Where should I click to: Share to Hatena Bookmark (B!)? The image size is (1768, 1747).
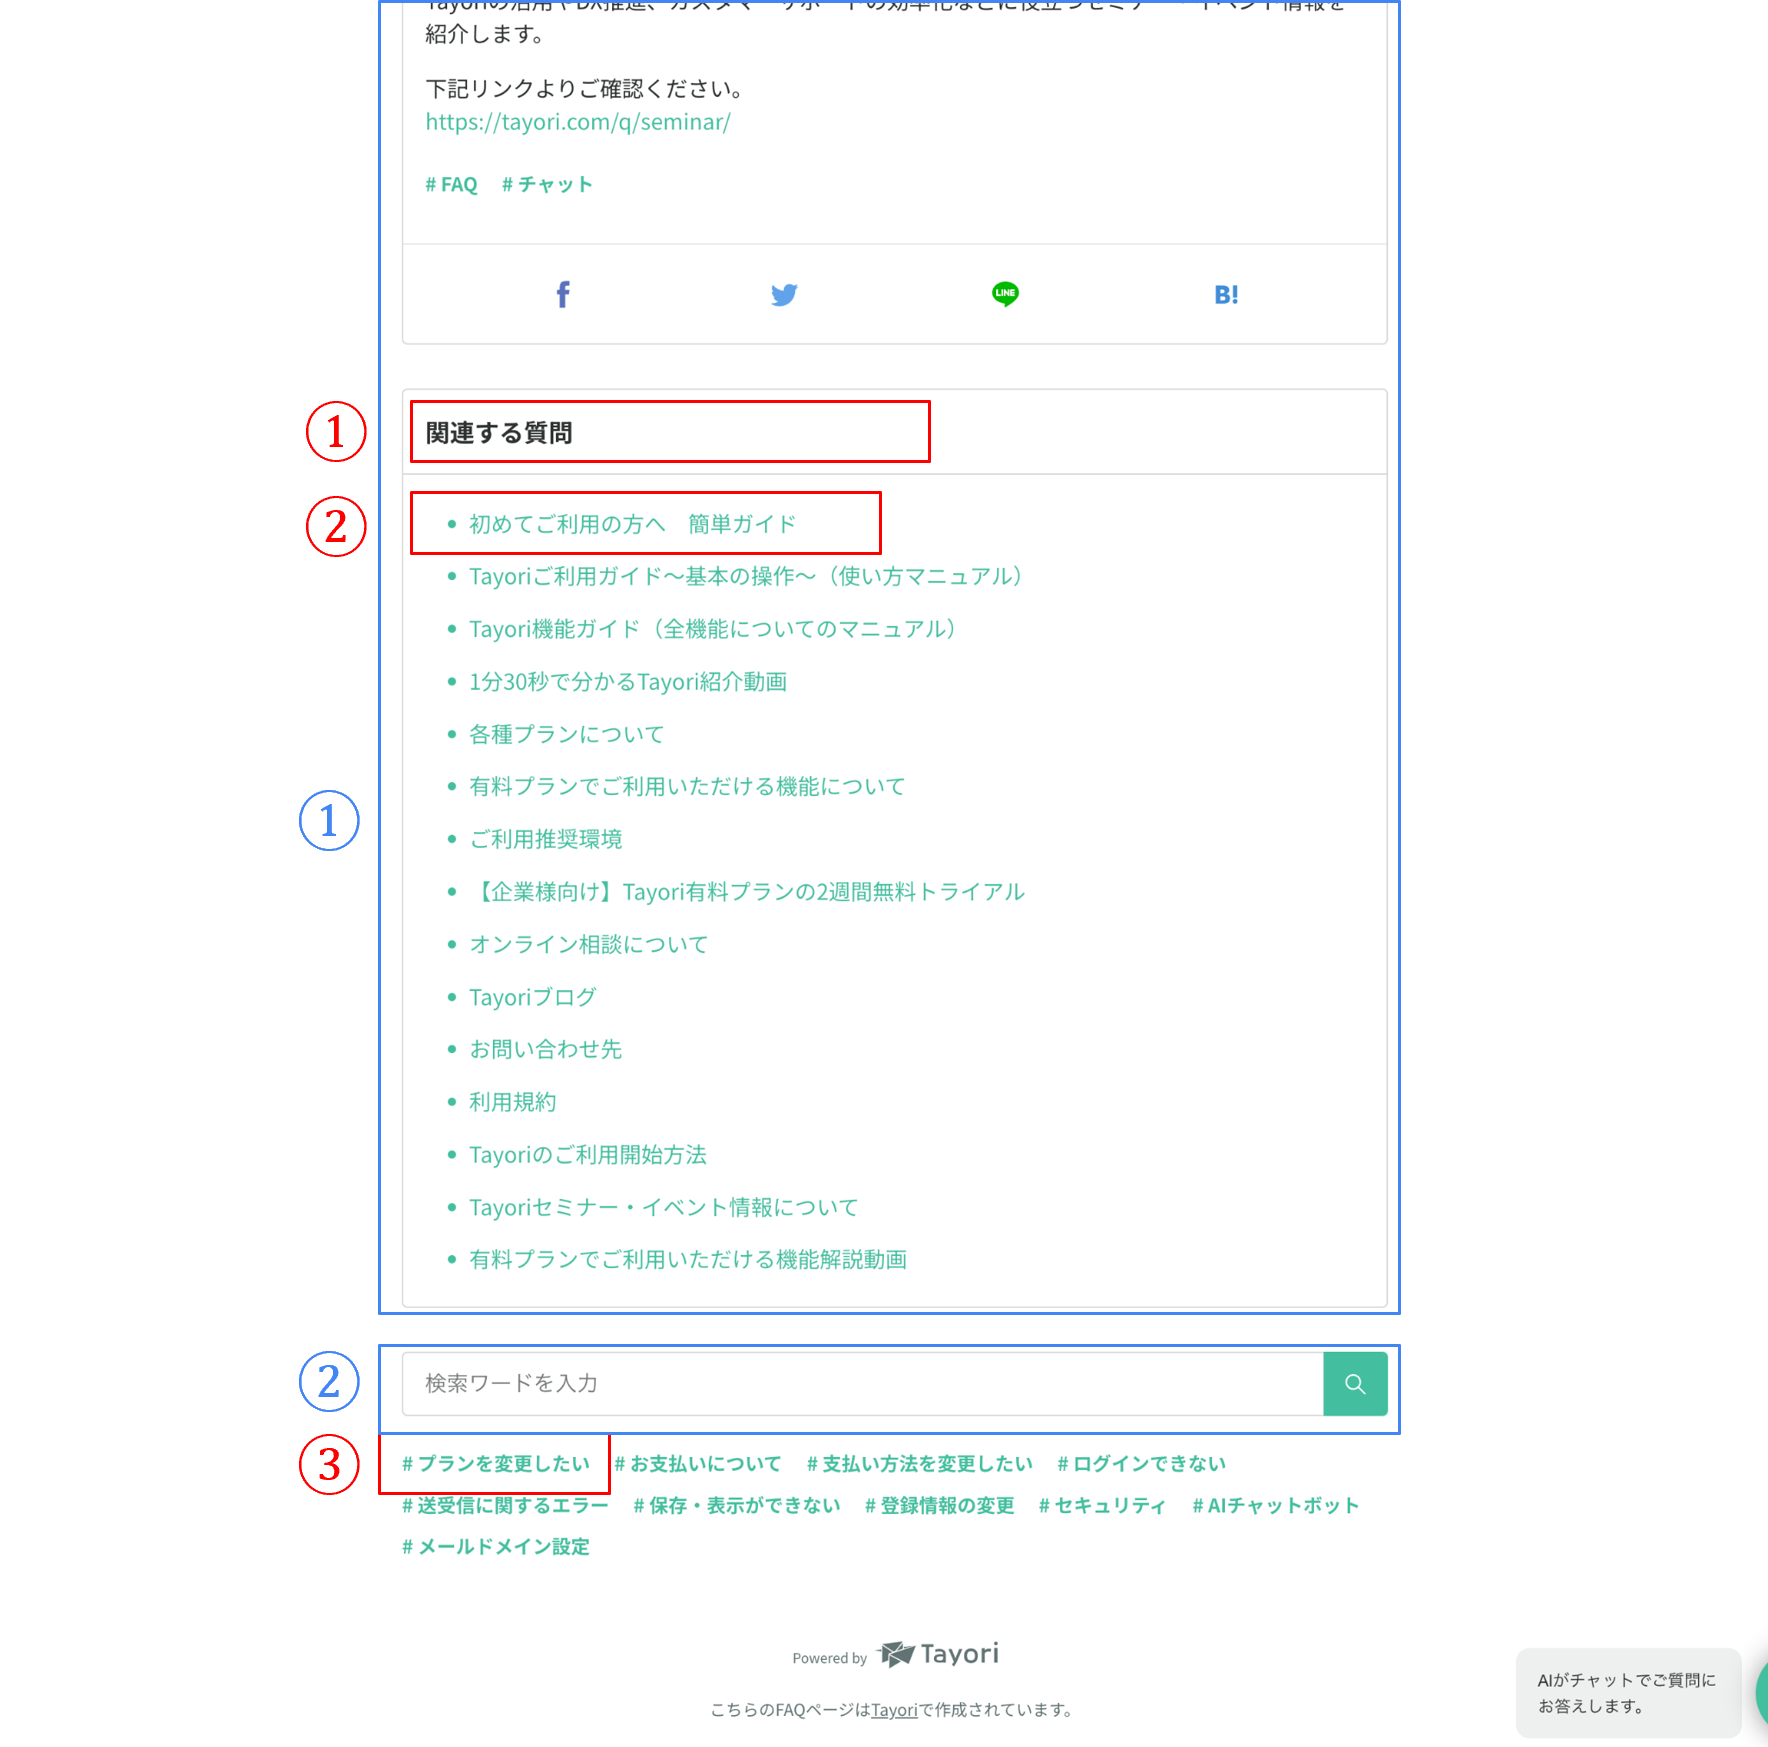point(1226,294)
